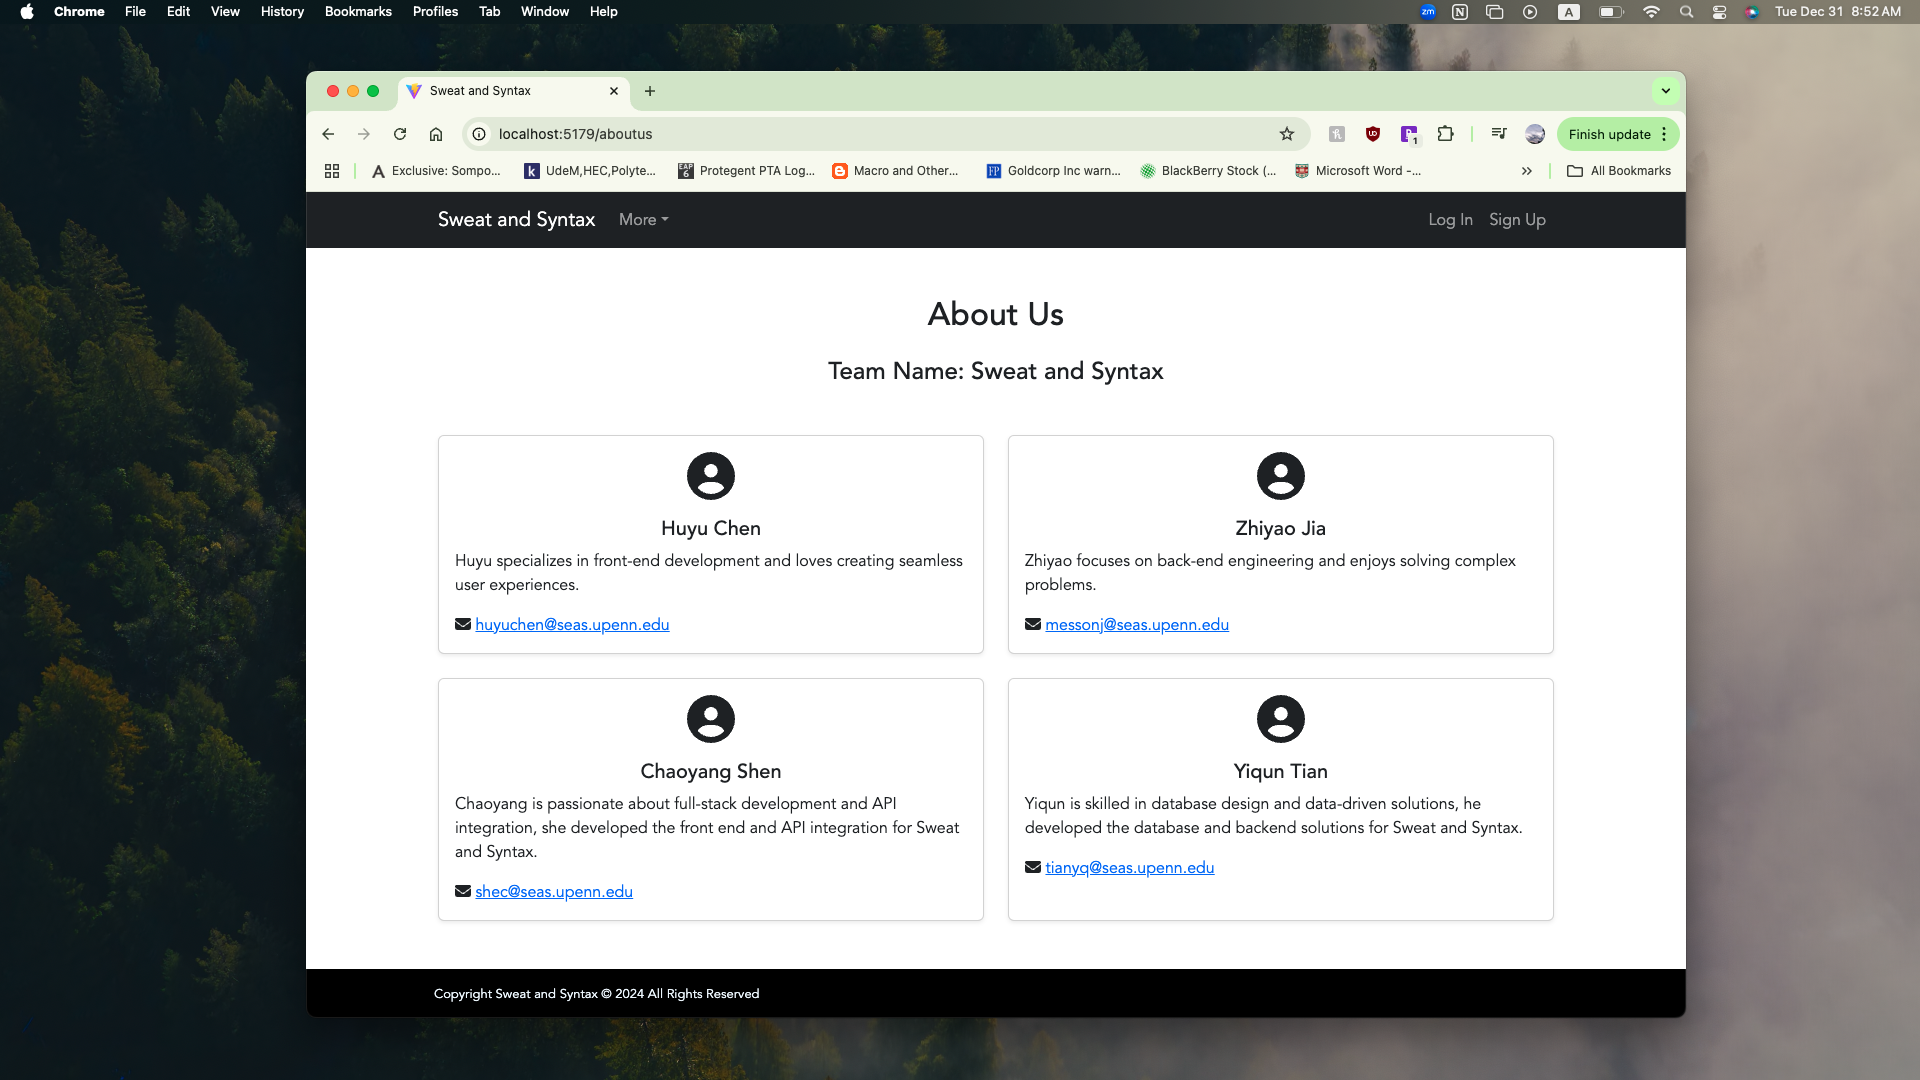Email huyuchen@seas.upenn.edu link

pyautogui.click(x=572, y=625)
